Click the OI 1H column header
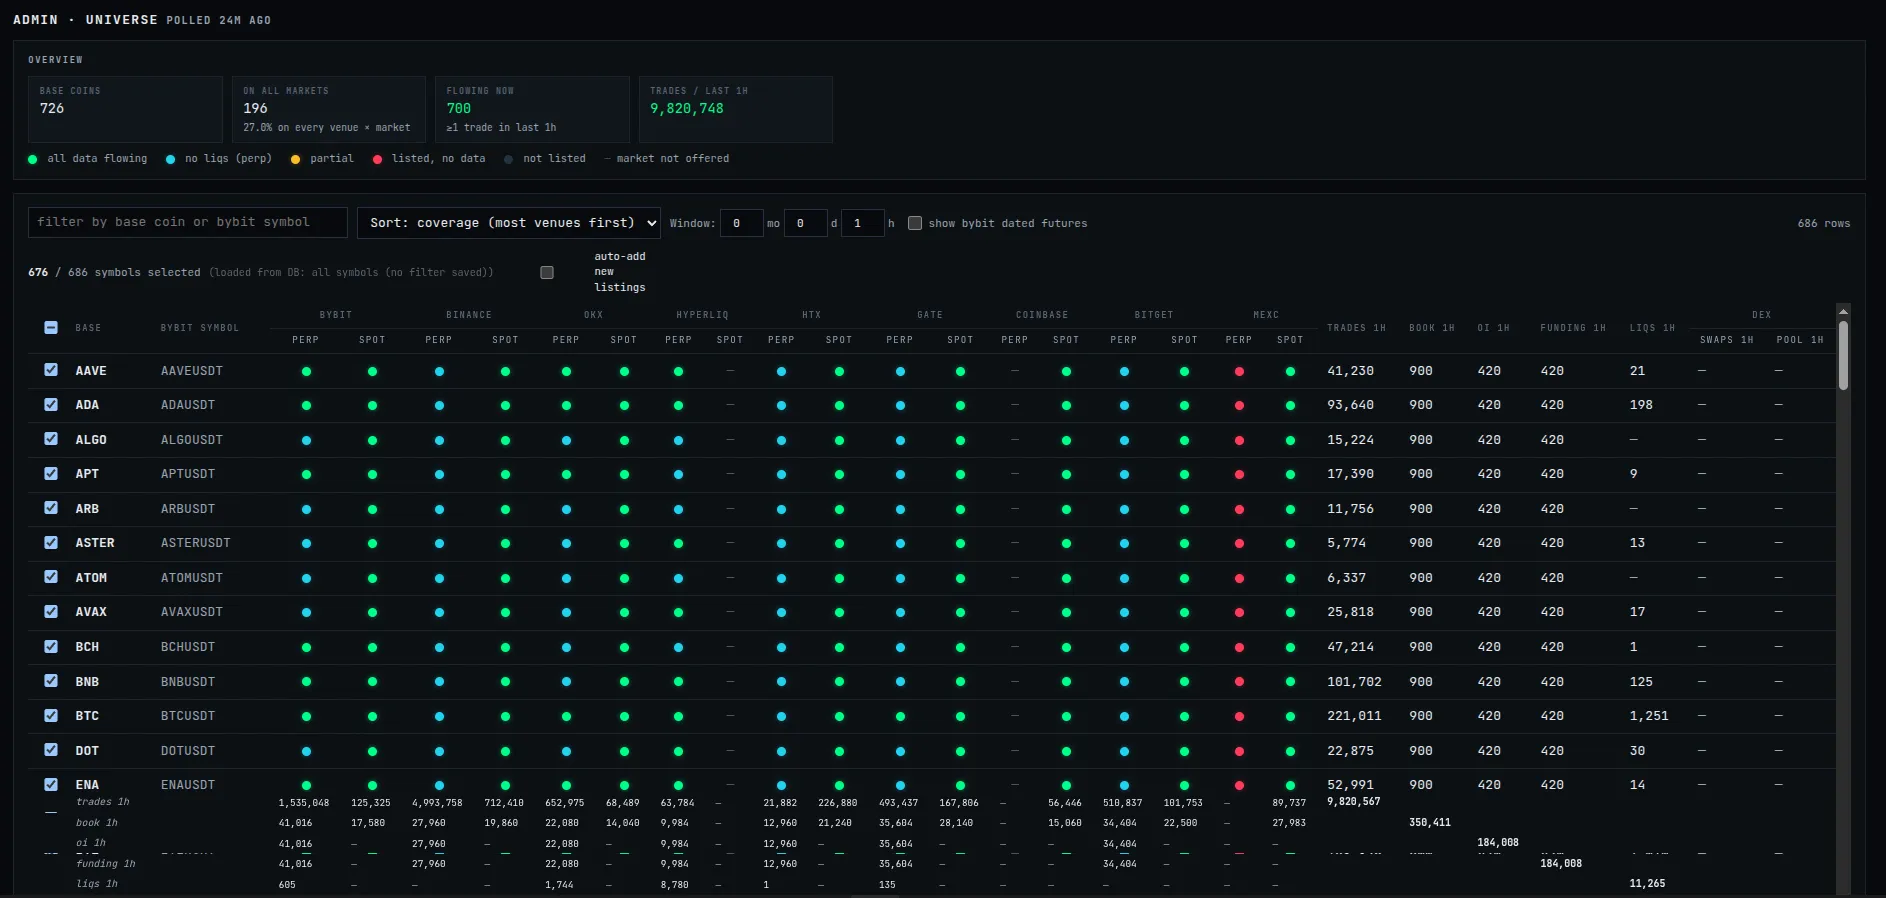Image resolution: width=1886 pixels, height=898 pixels. coord(1494,328)
